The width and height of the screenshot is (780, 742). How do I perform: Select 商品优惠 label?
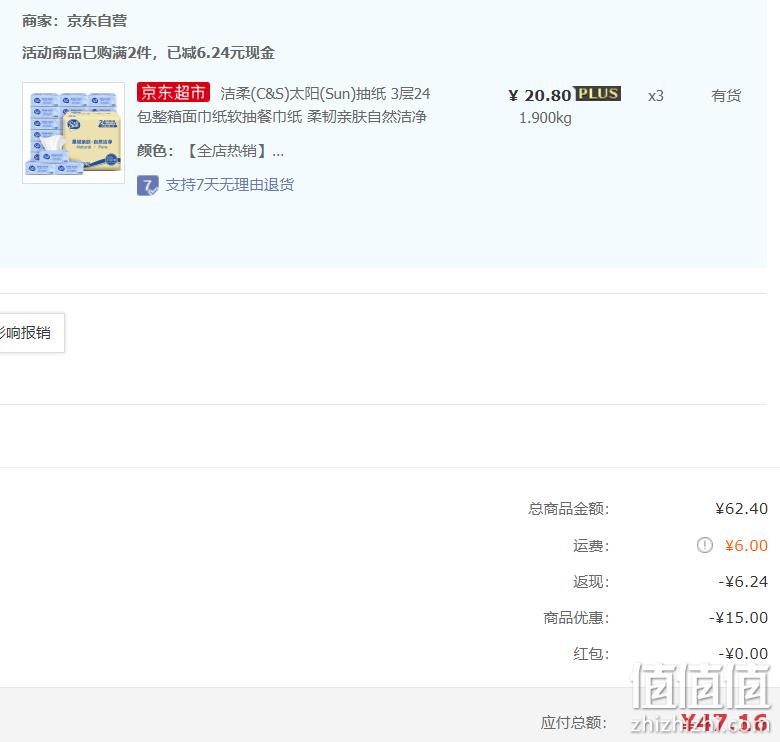click(576, 618)
